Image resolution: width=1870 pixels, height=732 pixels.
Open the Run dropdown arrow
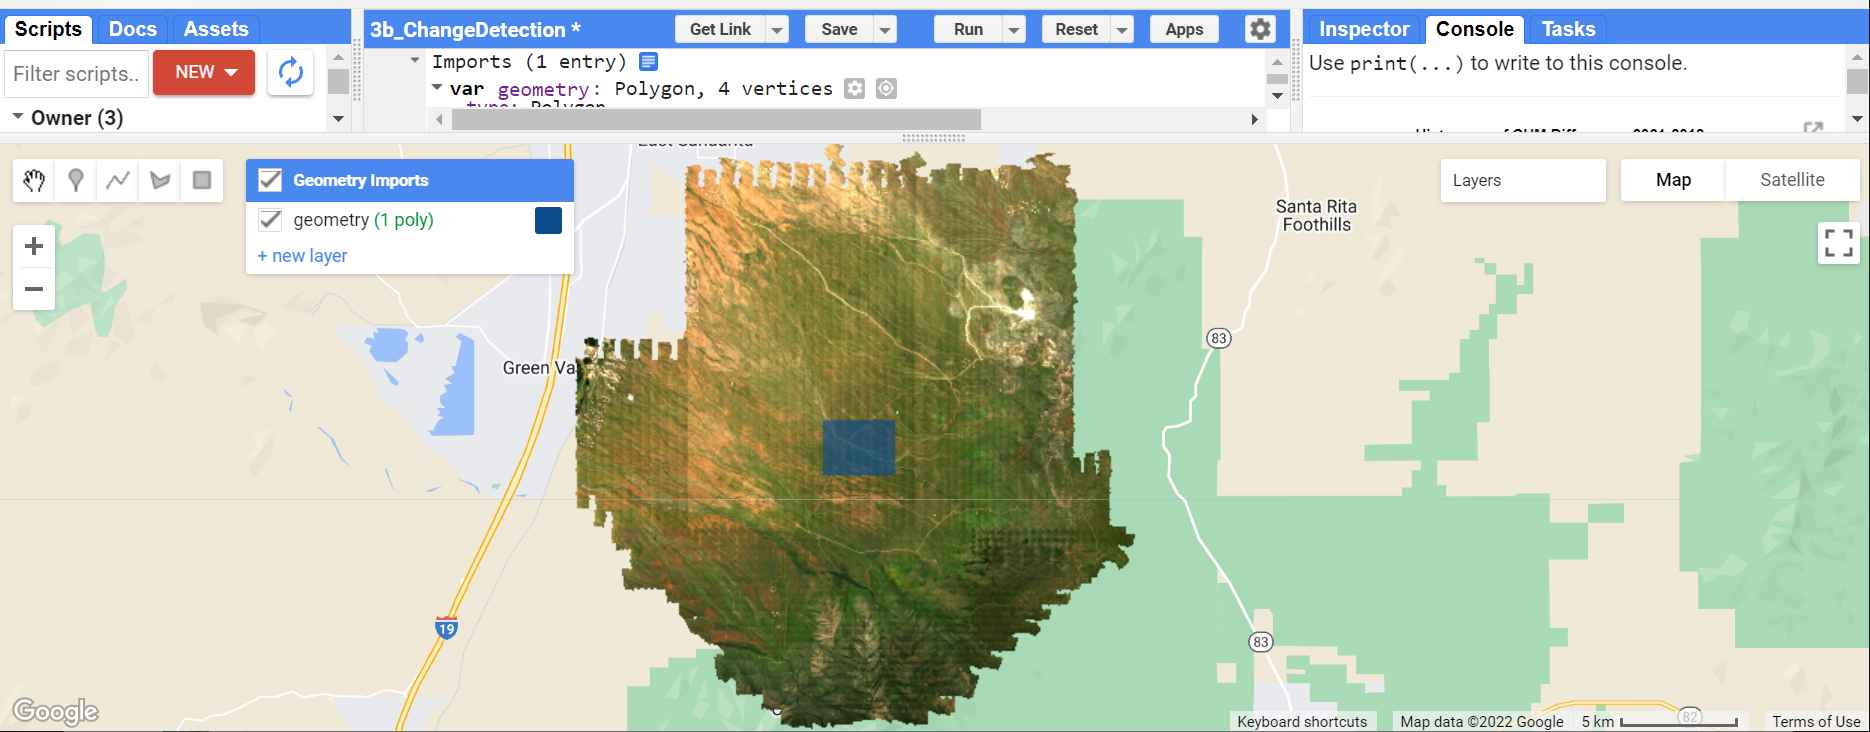point(1014,30)
